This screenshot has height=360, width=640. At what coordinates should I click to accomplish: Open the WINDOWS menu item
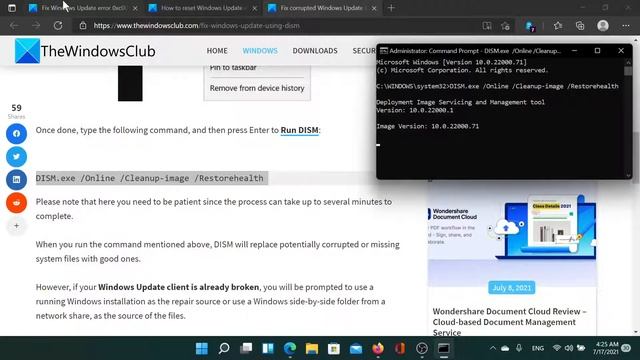(260, 51)
